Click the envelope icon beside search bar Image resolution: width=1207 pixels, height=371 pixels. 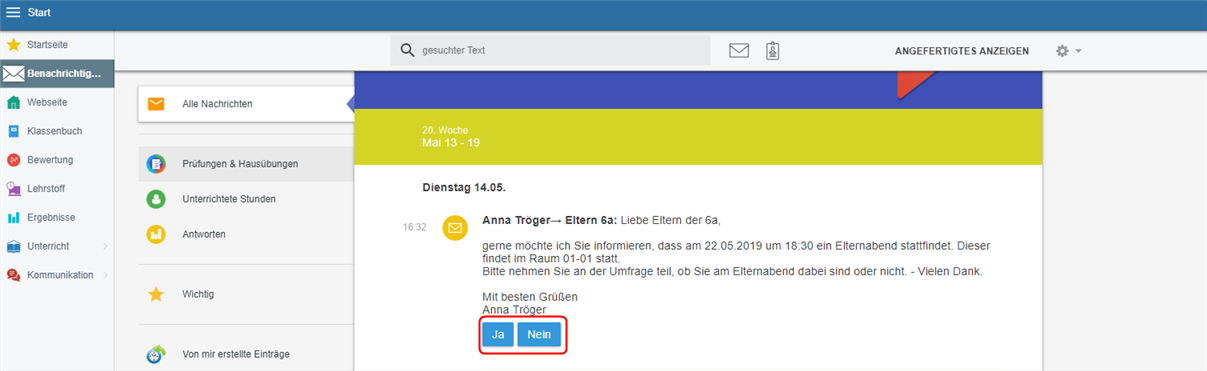click(x=739, y=50)
